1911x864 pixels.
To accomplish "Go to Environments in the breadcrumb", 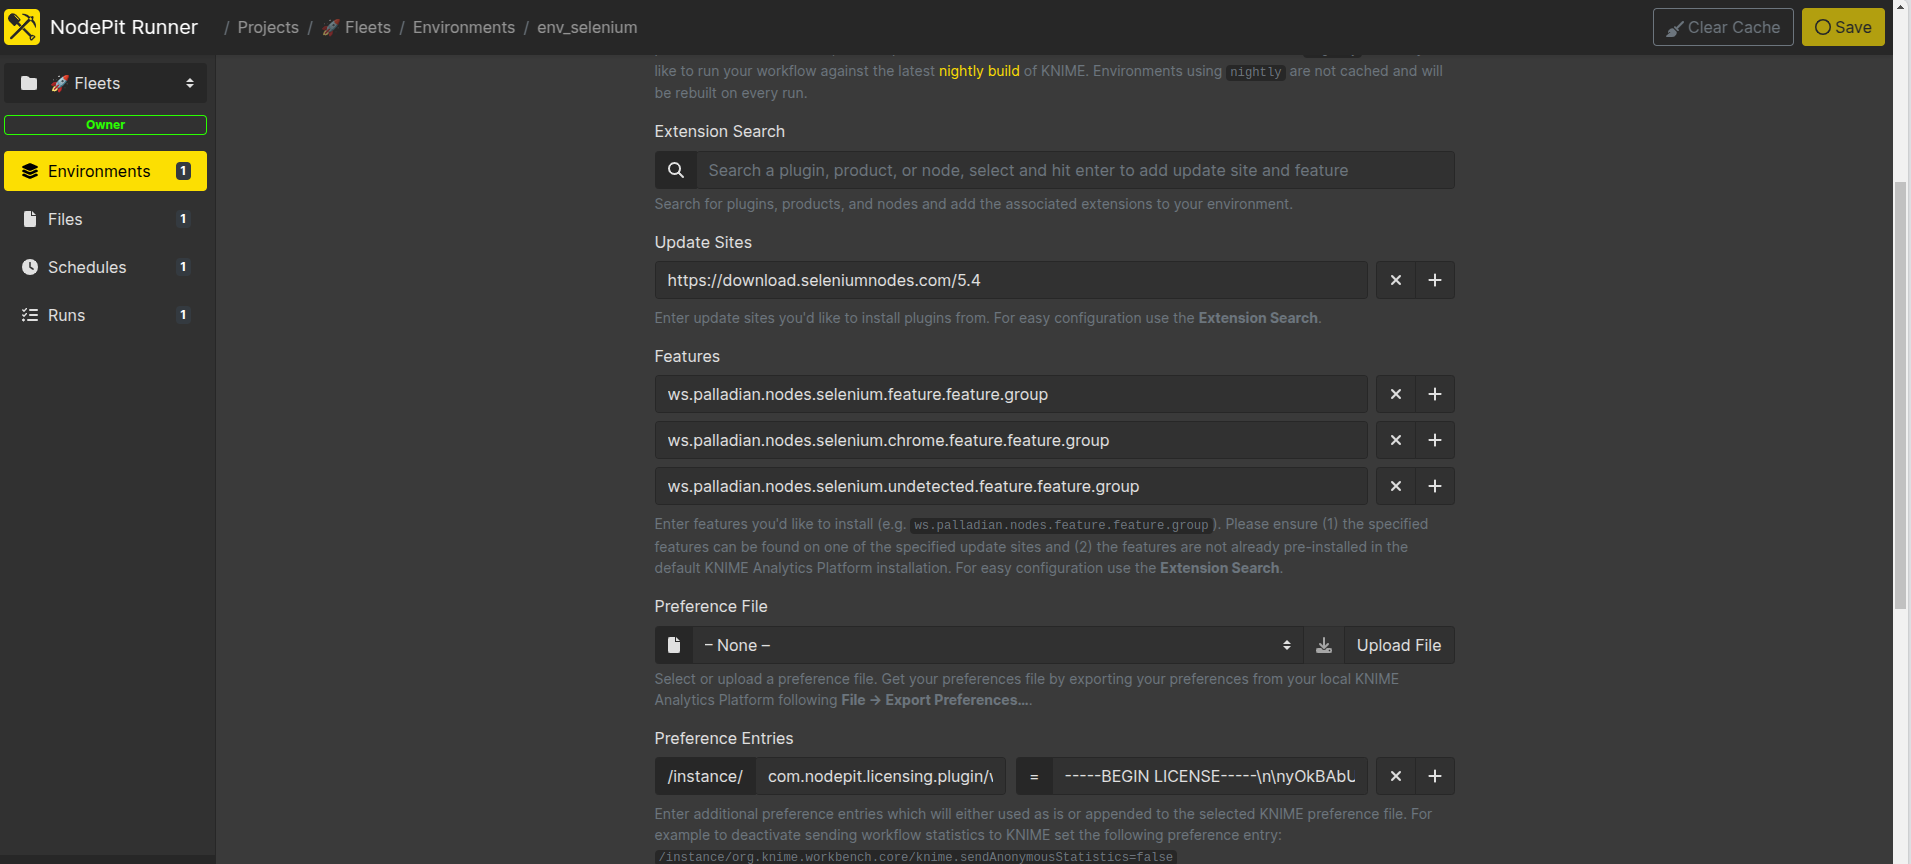I will (x=464, y=27).
